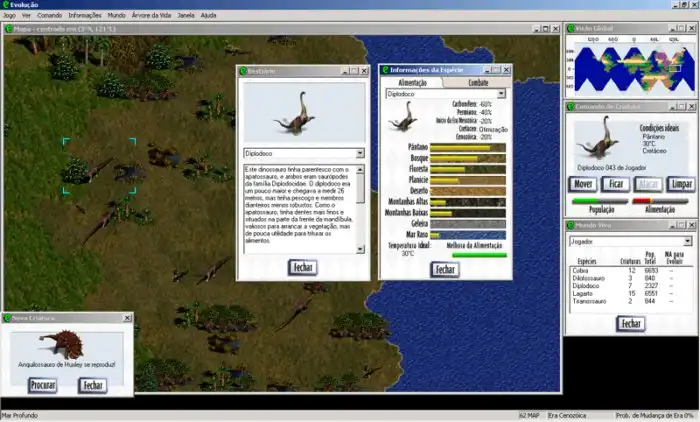Click the Diplodoco thumbnail in Informações da Espécie

point(403,117)
